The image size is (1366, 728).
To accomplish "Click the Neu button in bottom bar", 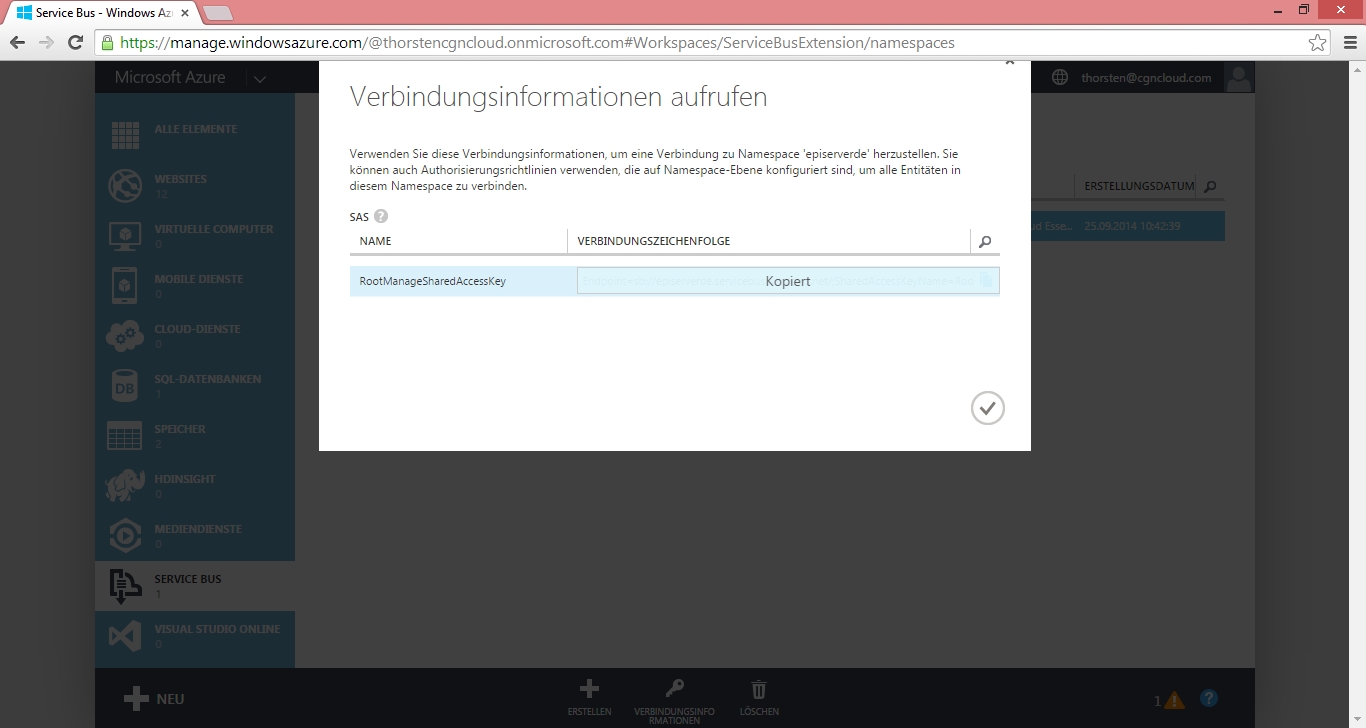I will 155,699.
